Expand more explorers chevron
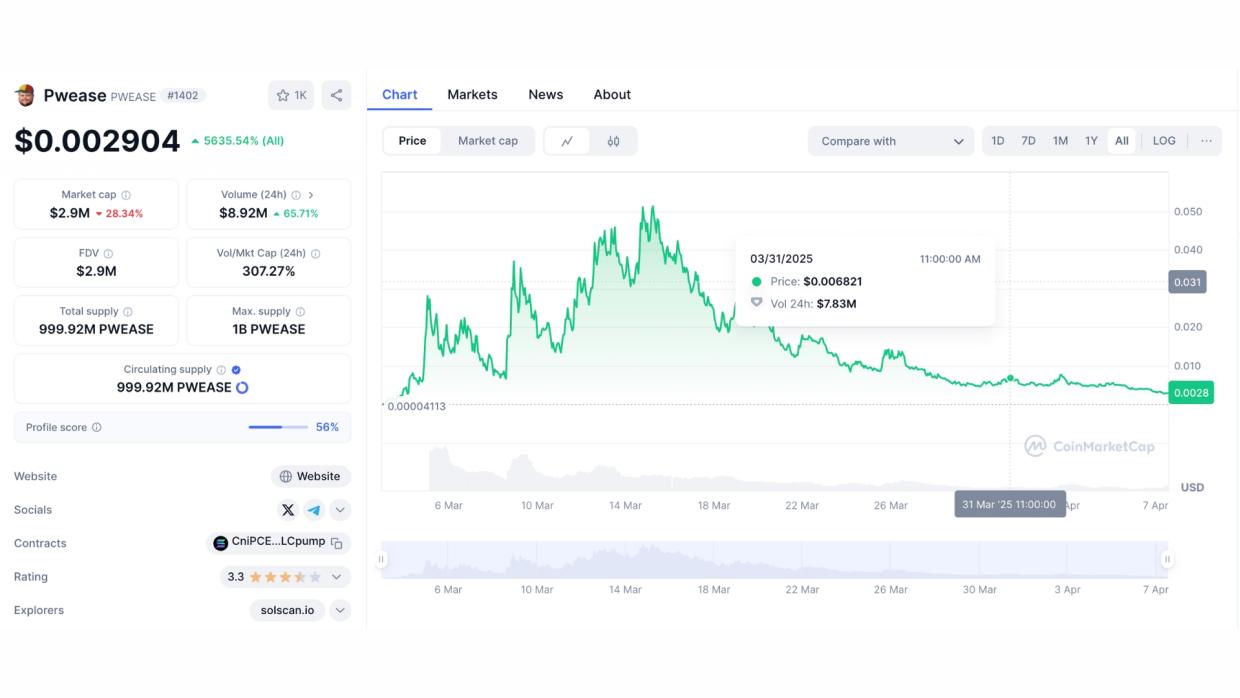 pyautogui.click(x=340, y=611)
